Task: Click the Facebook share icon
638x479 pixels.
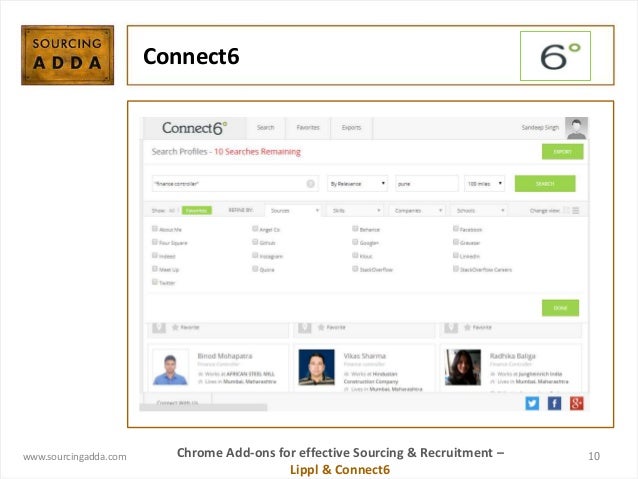Action: click(x=554, y=403)
